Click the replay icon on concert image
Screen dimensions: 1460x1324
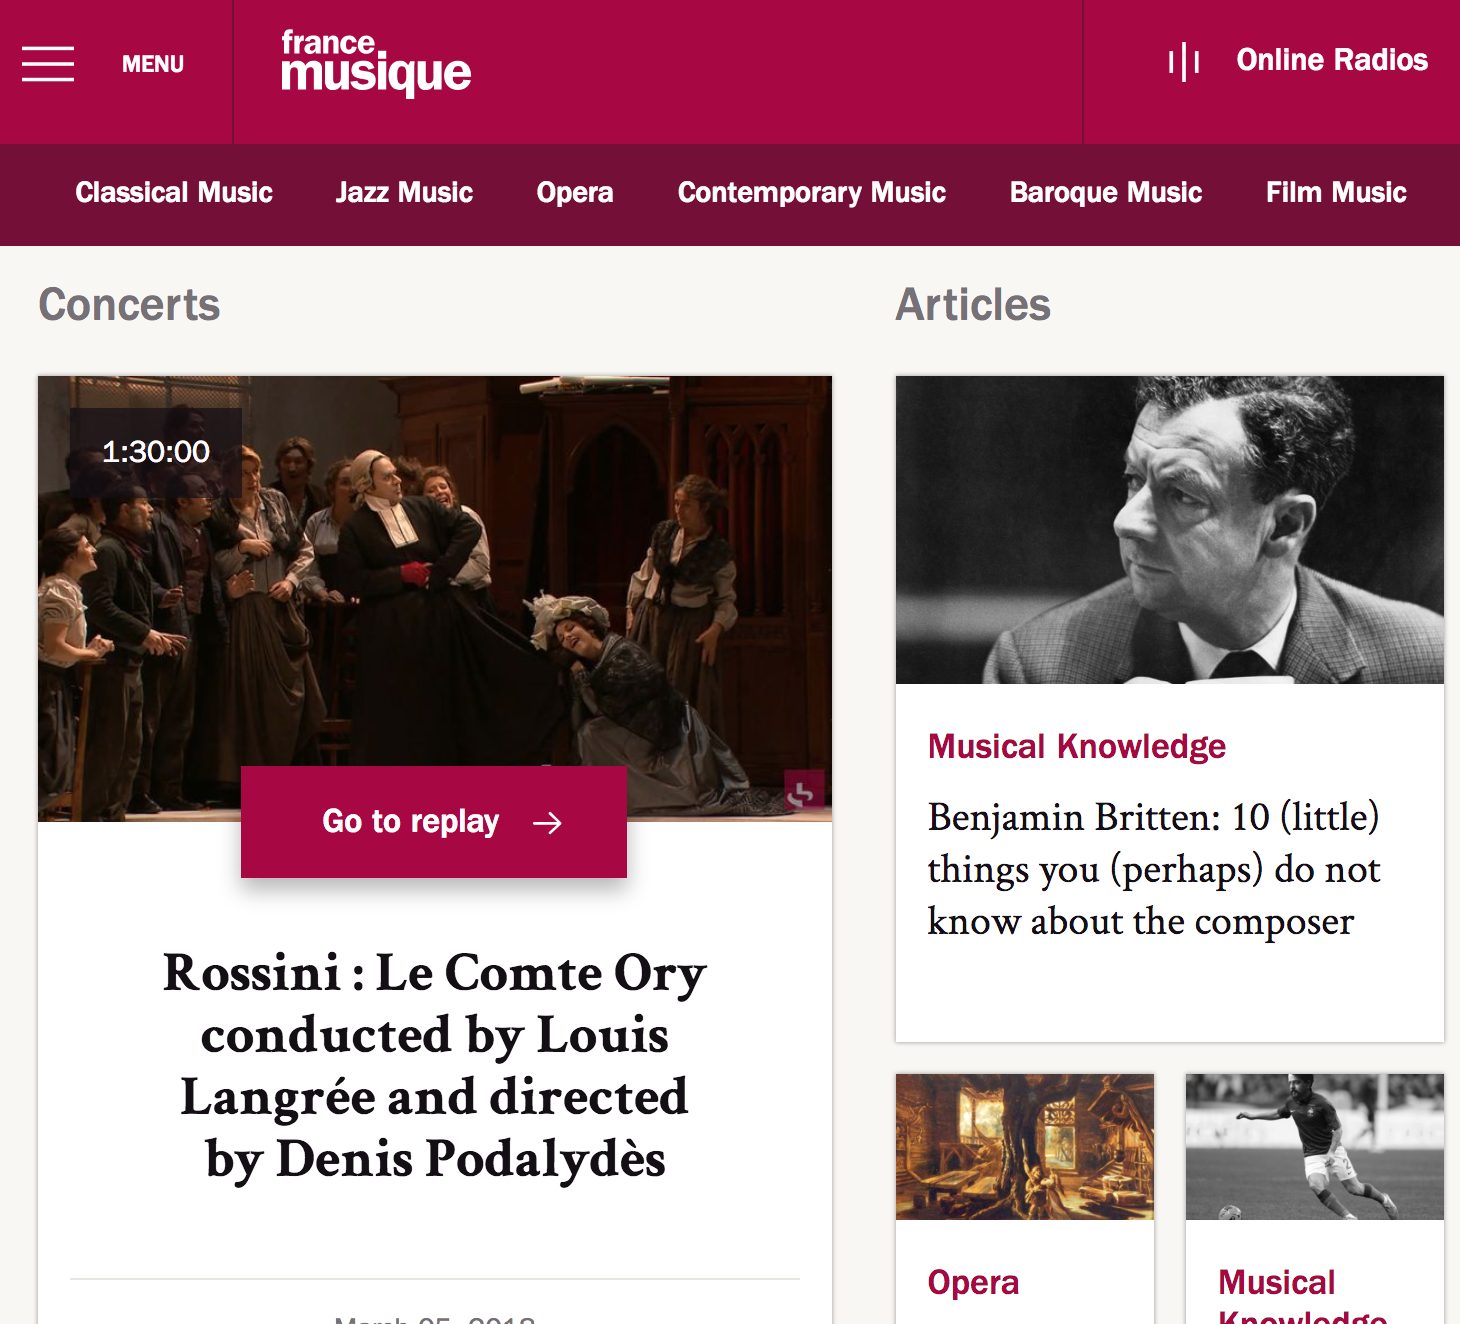pos(803,791)
